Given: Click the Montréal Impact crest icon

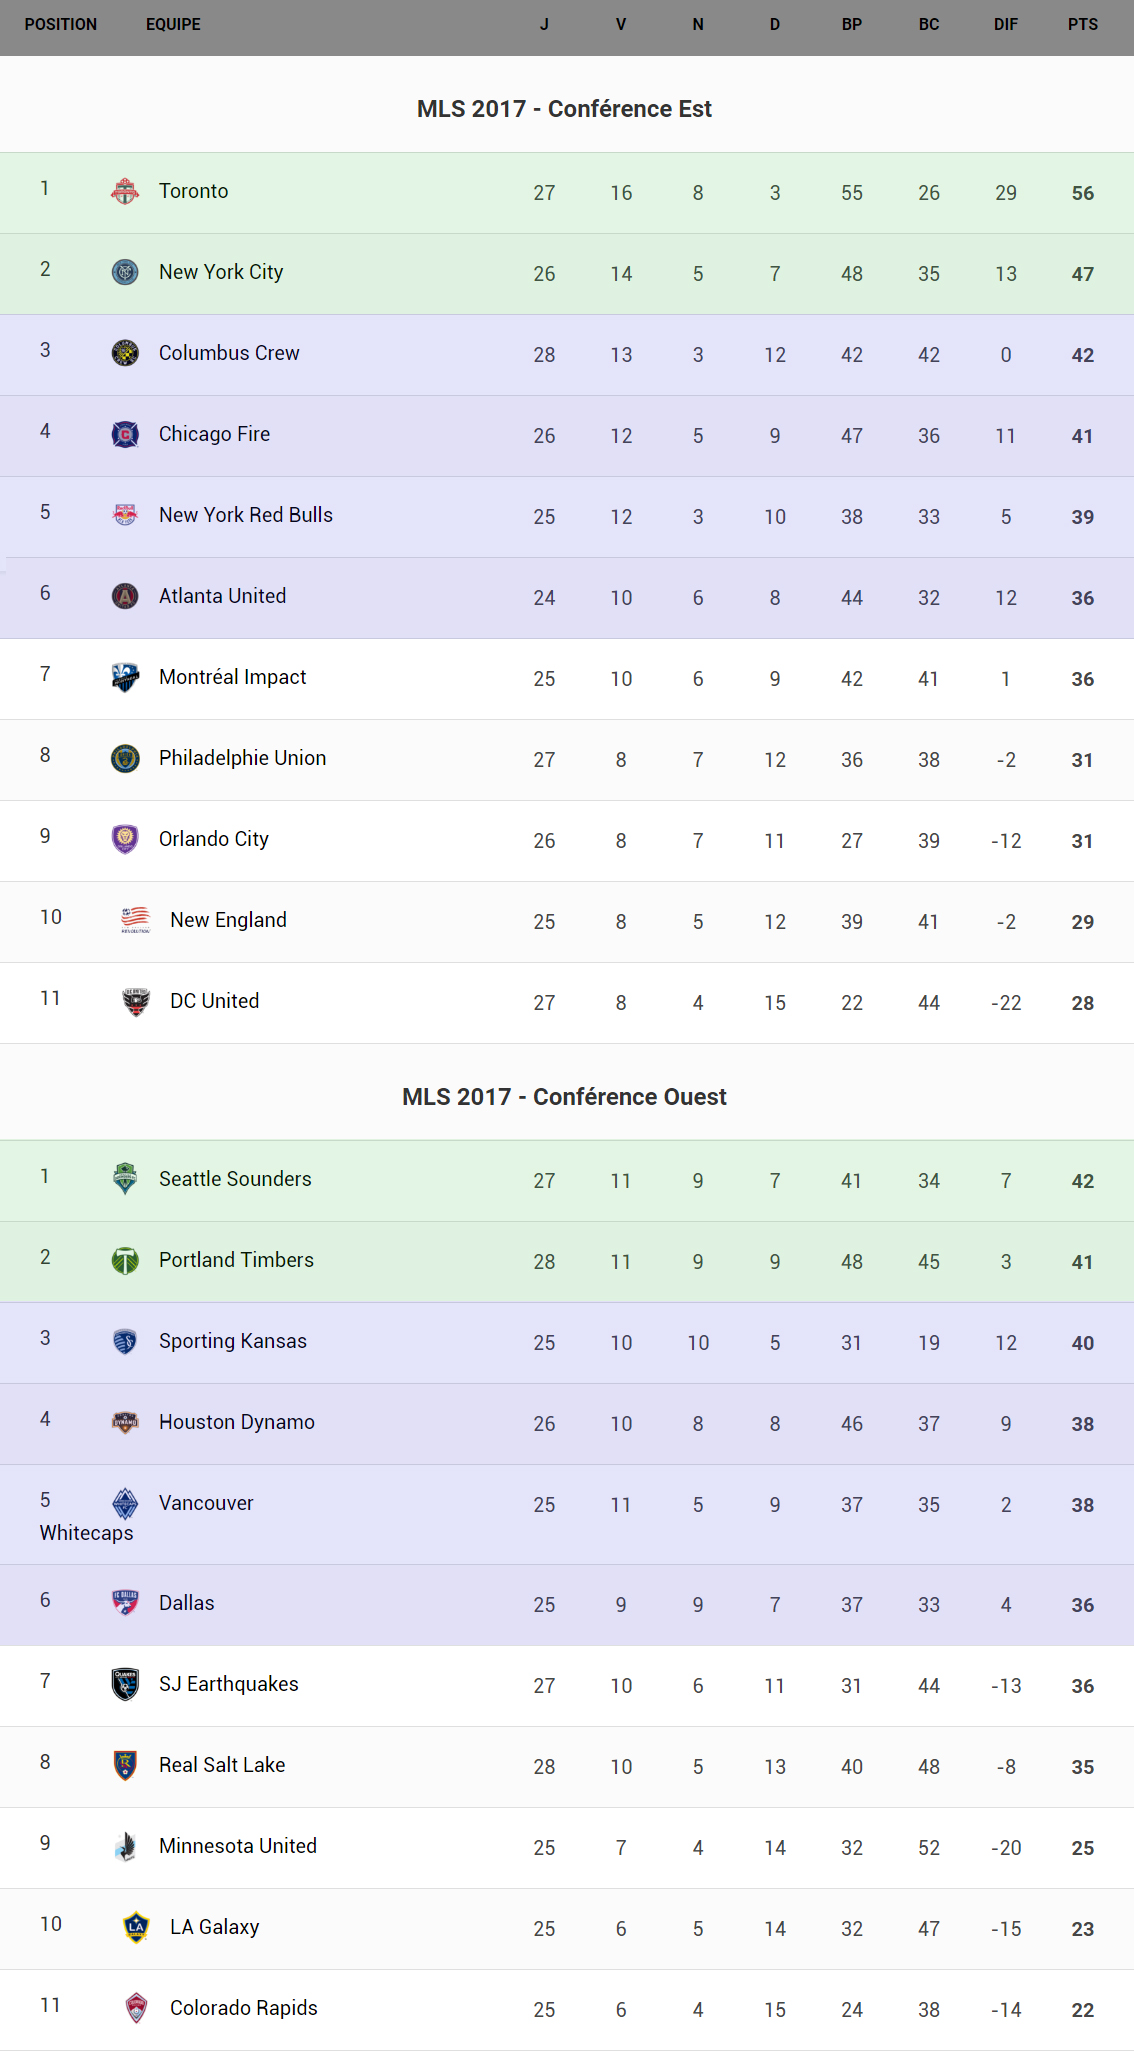Looking at the screenshot, I should coord(125,677).
